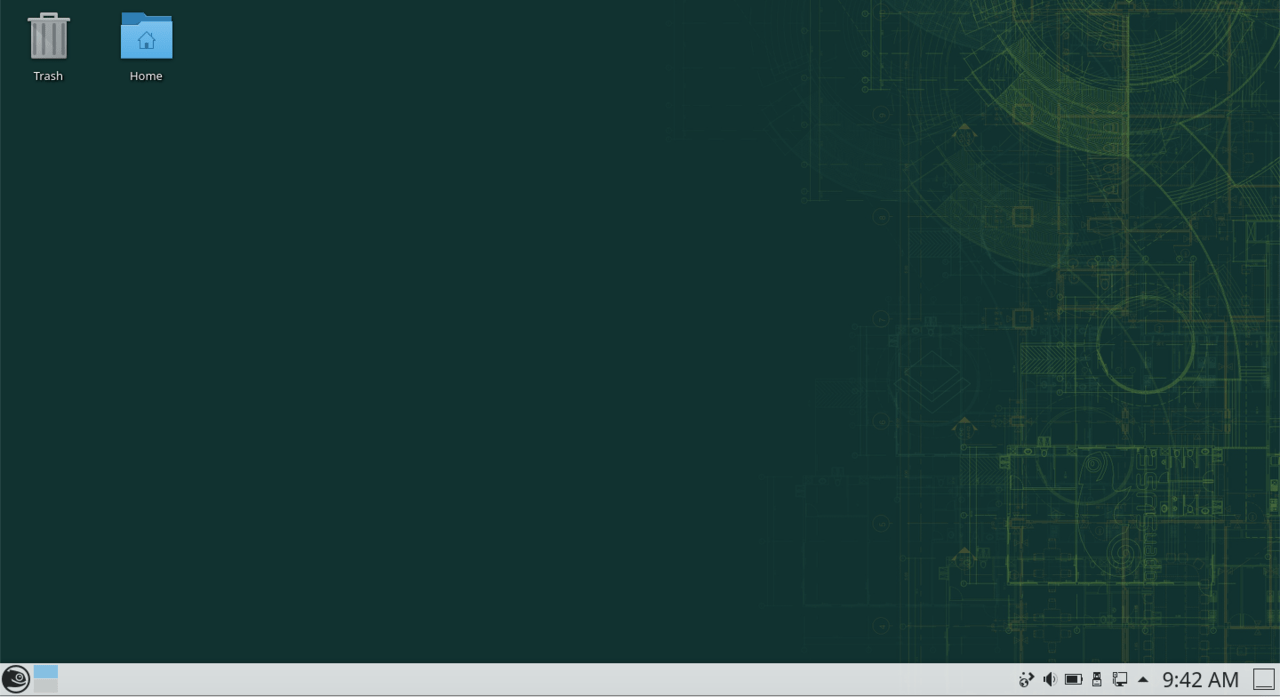Open the calendar by clicking the clock

pyautogui.click(x=1199, y=679)
